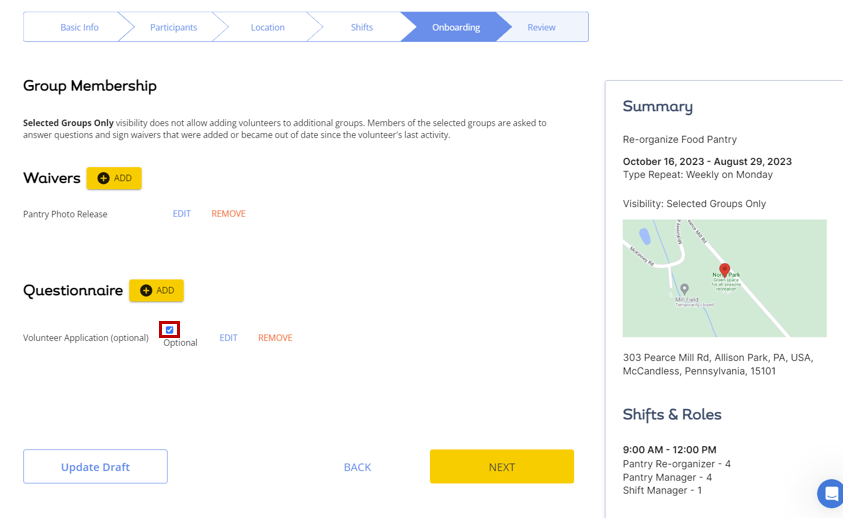This screenshot has height=526, width=850.
Task: Go to the Basic Info step
Action: coord(79,27)
